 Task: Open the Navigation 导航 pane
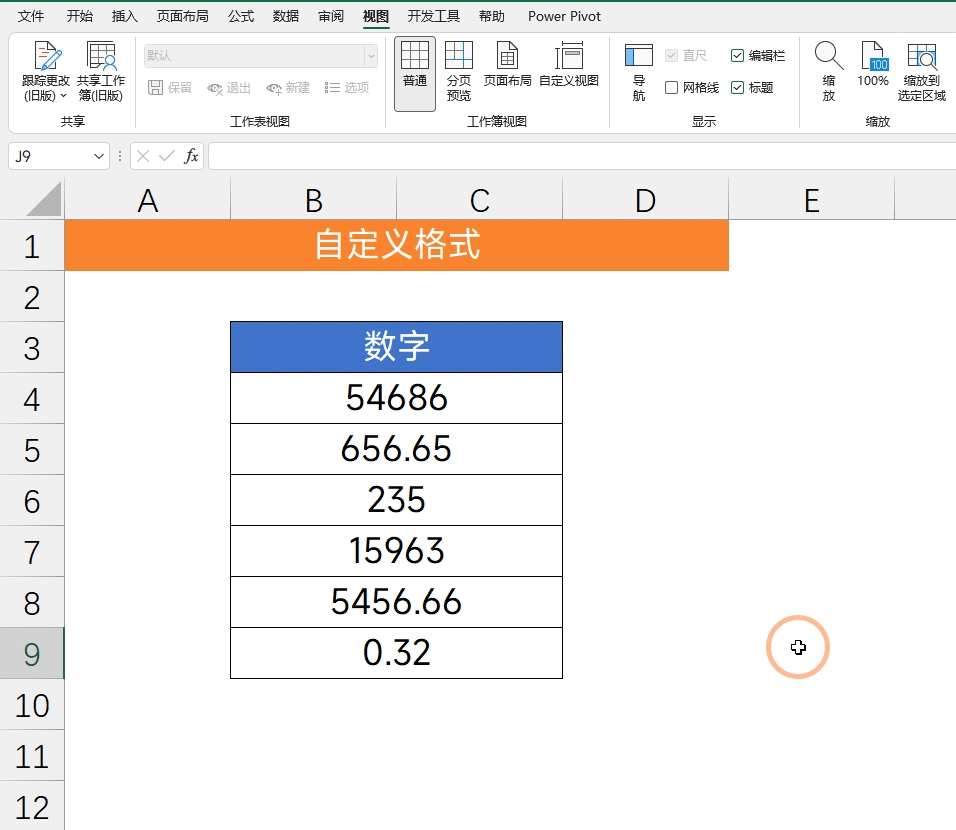[638, 72]
